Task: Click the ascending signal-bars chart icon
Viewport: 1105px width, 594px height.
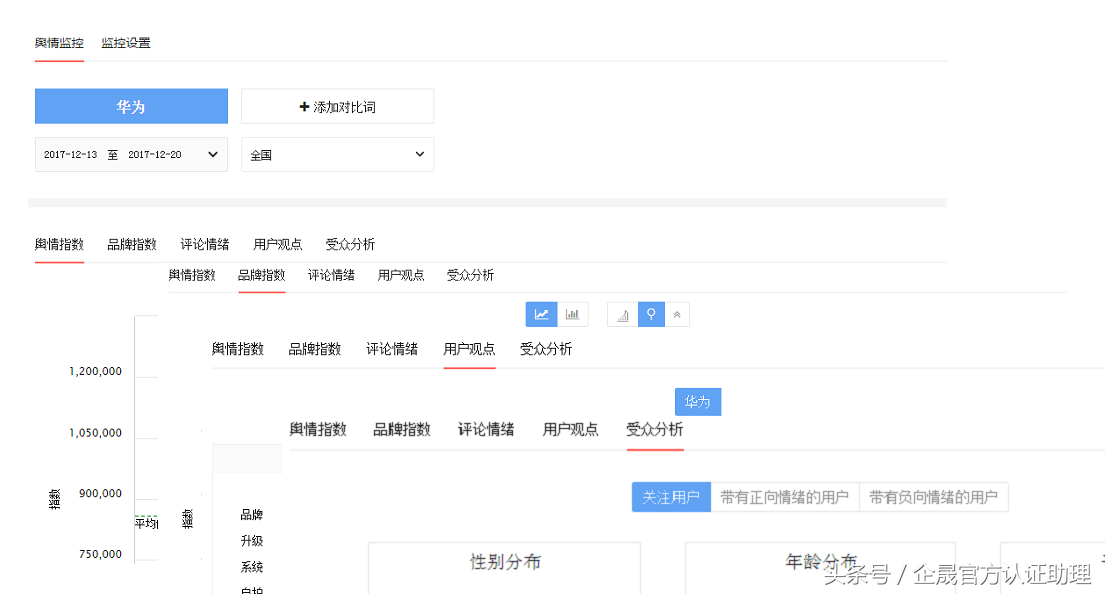Action: click(x=622, y=315)
